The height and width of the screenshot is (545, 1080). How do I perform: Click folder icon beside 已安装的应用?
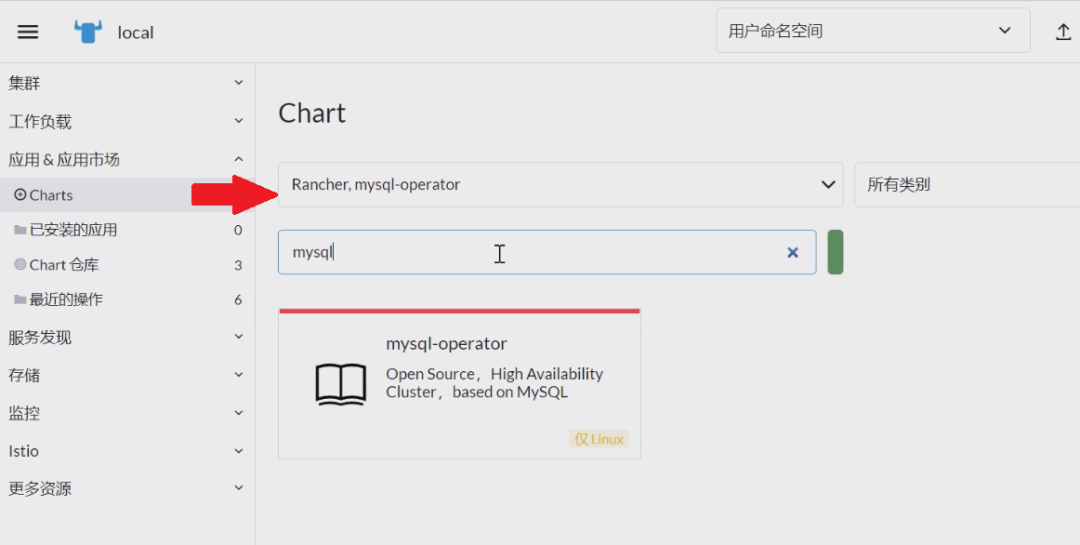[20, 229]
